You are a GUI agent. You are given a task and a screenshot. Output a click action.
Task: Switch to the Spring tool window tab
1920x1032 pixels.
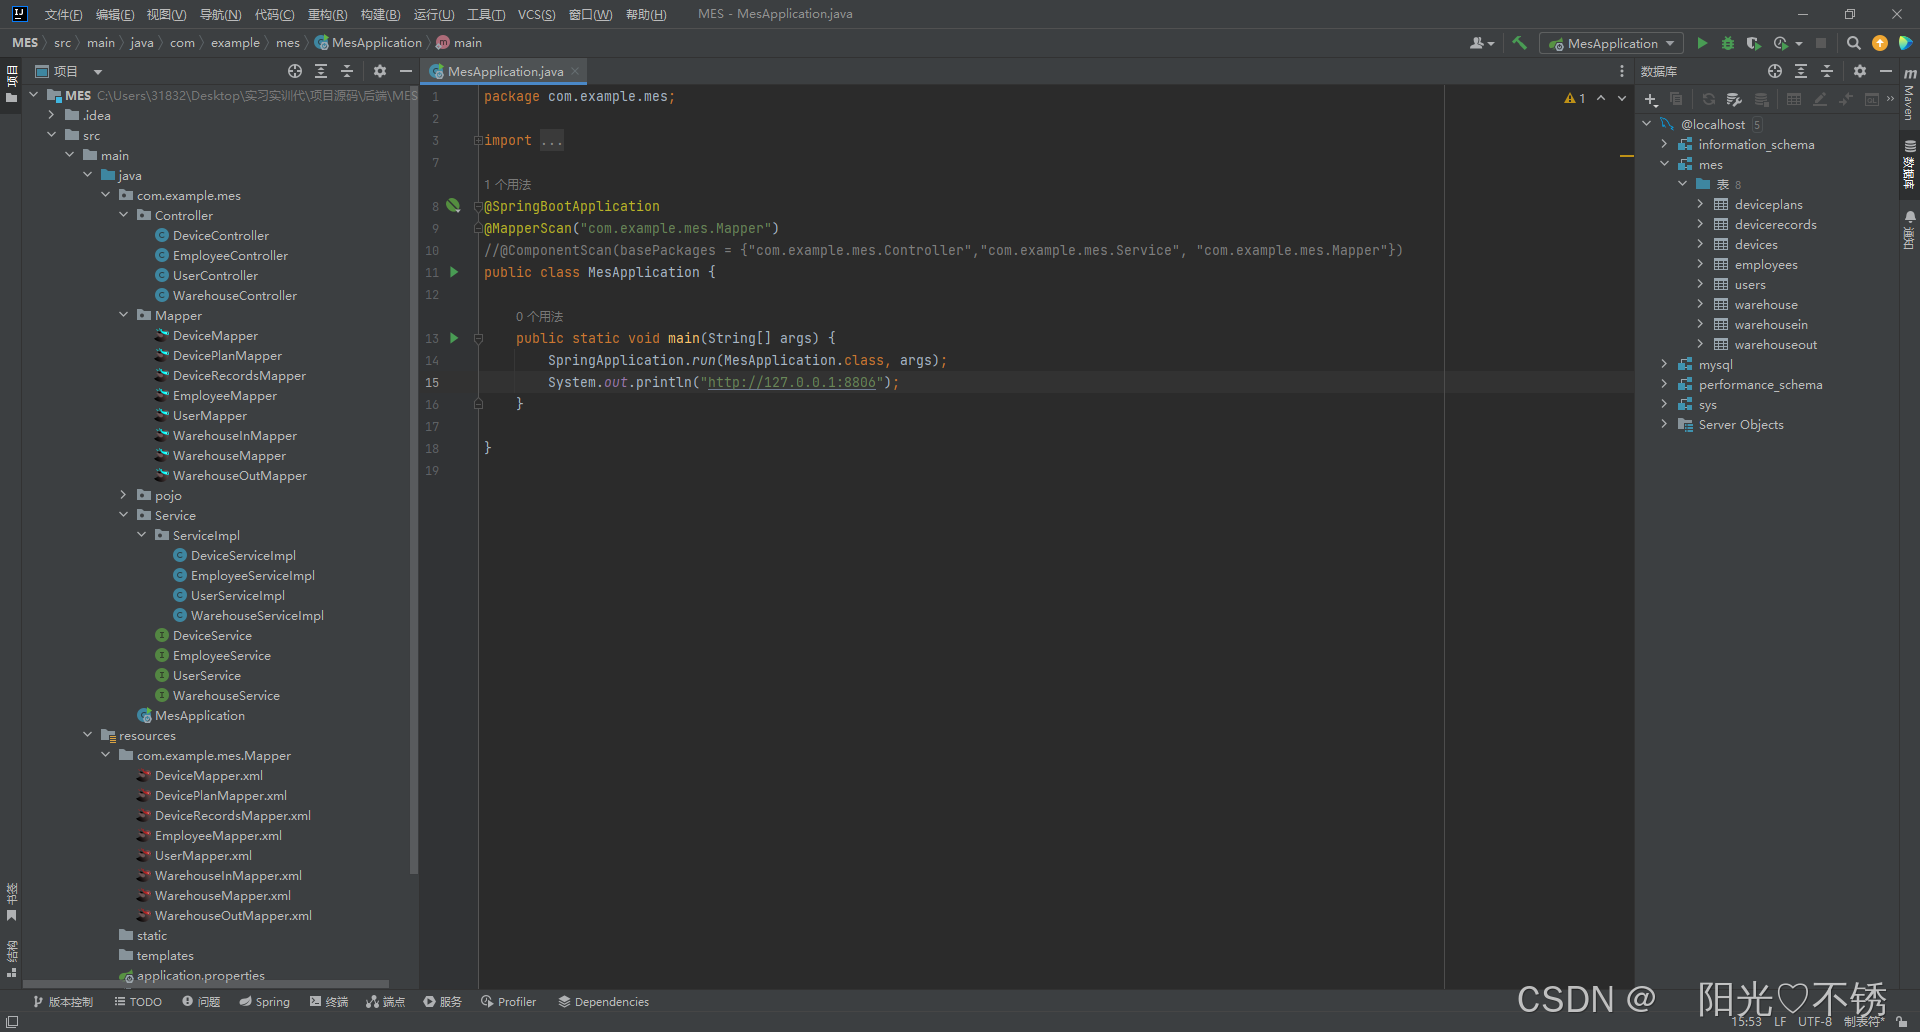point(264,1001)
